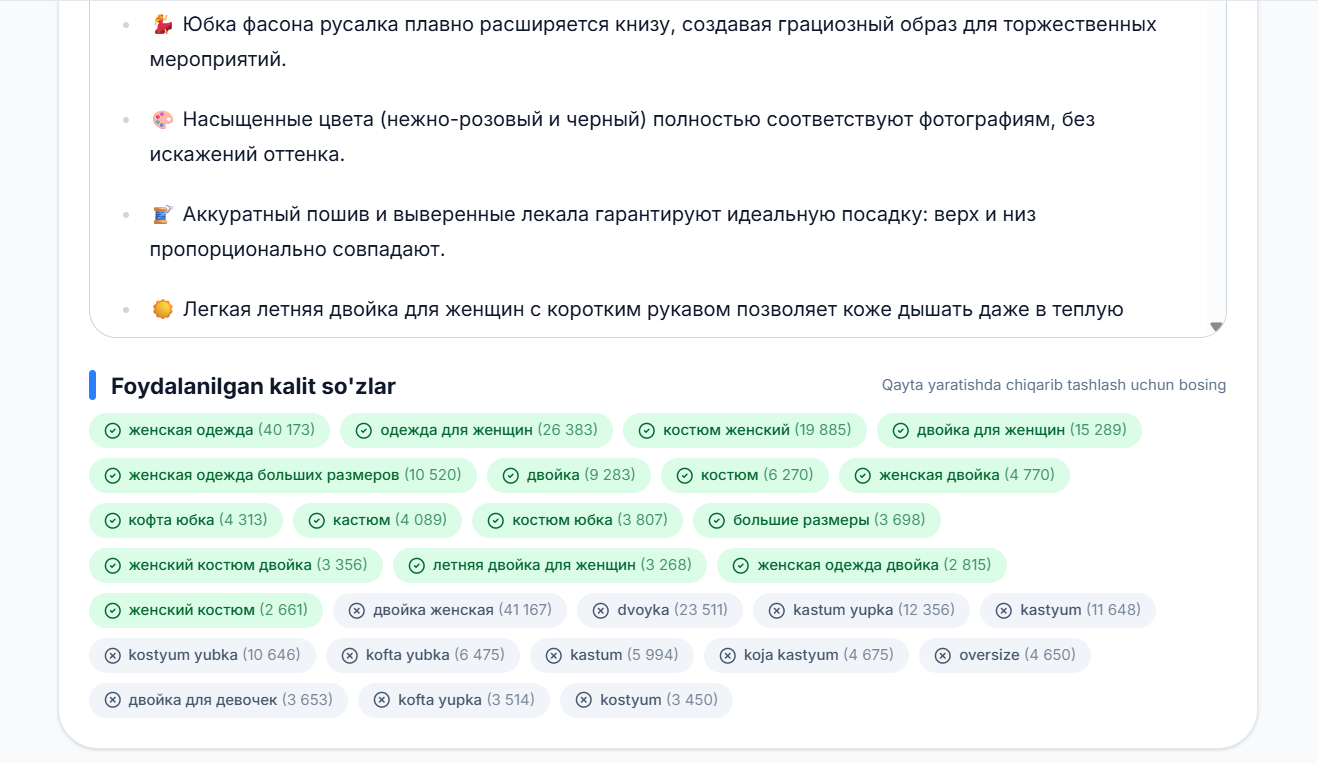Select the 'kostyum (3 450)' chip
This screenshot has height=763, width=1318.
tap(646, 700)
